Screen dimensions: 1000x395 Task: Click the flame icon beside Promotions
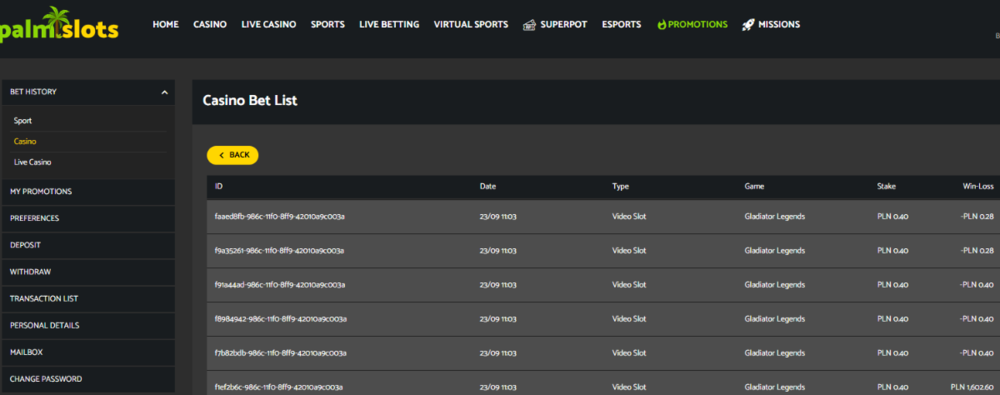click(661, 25)
